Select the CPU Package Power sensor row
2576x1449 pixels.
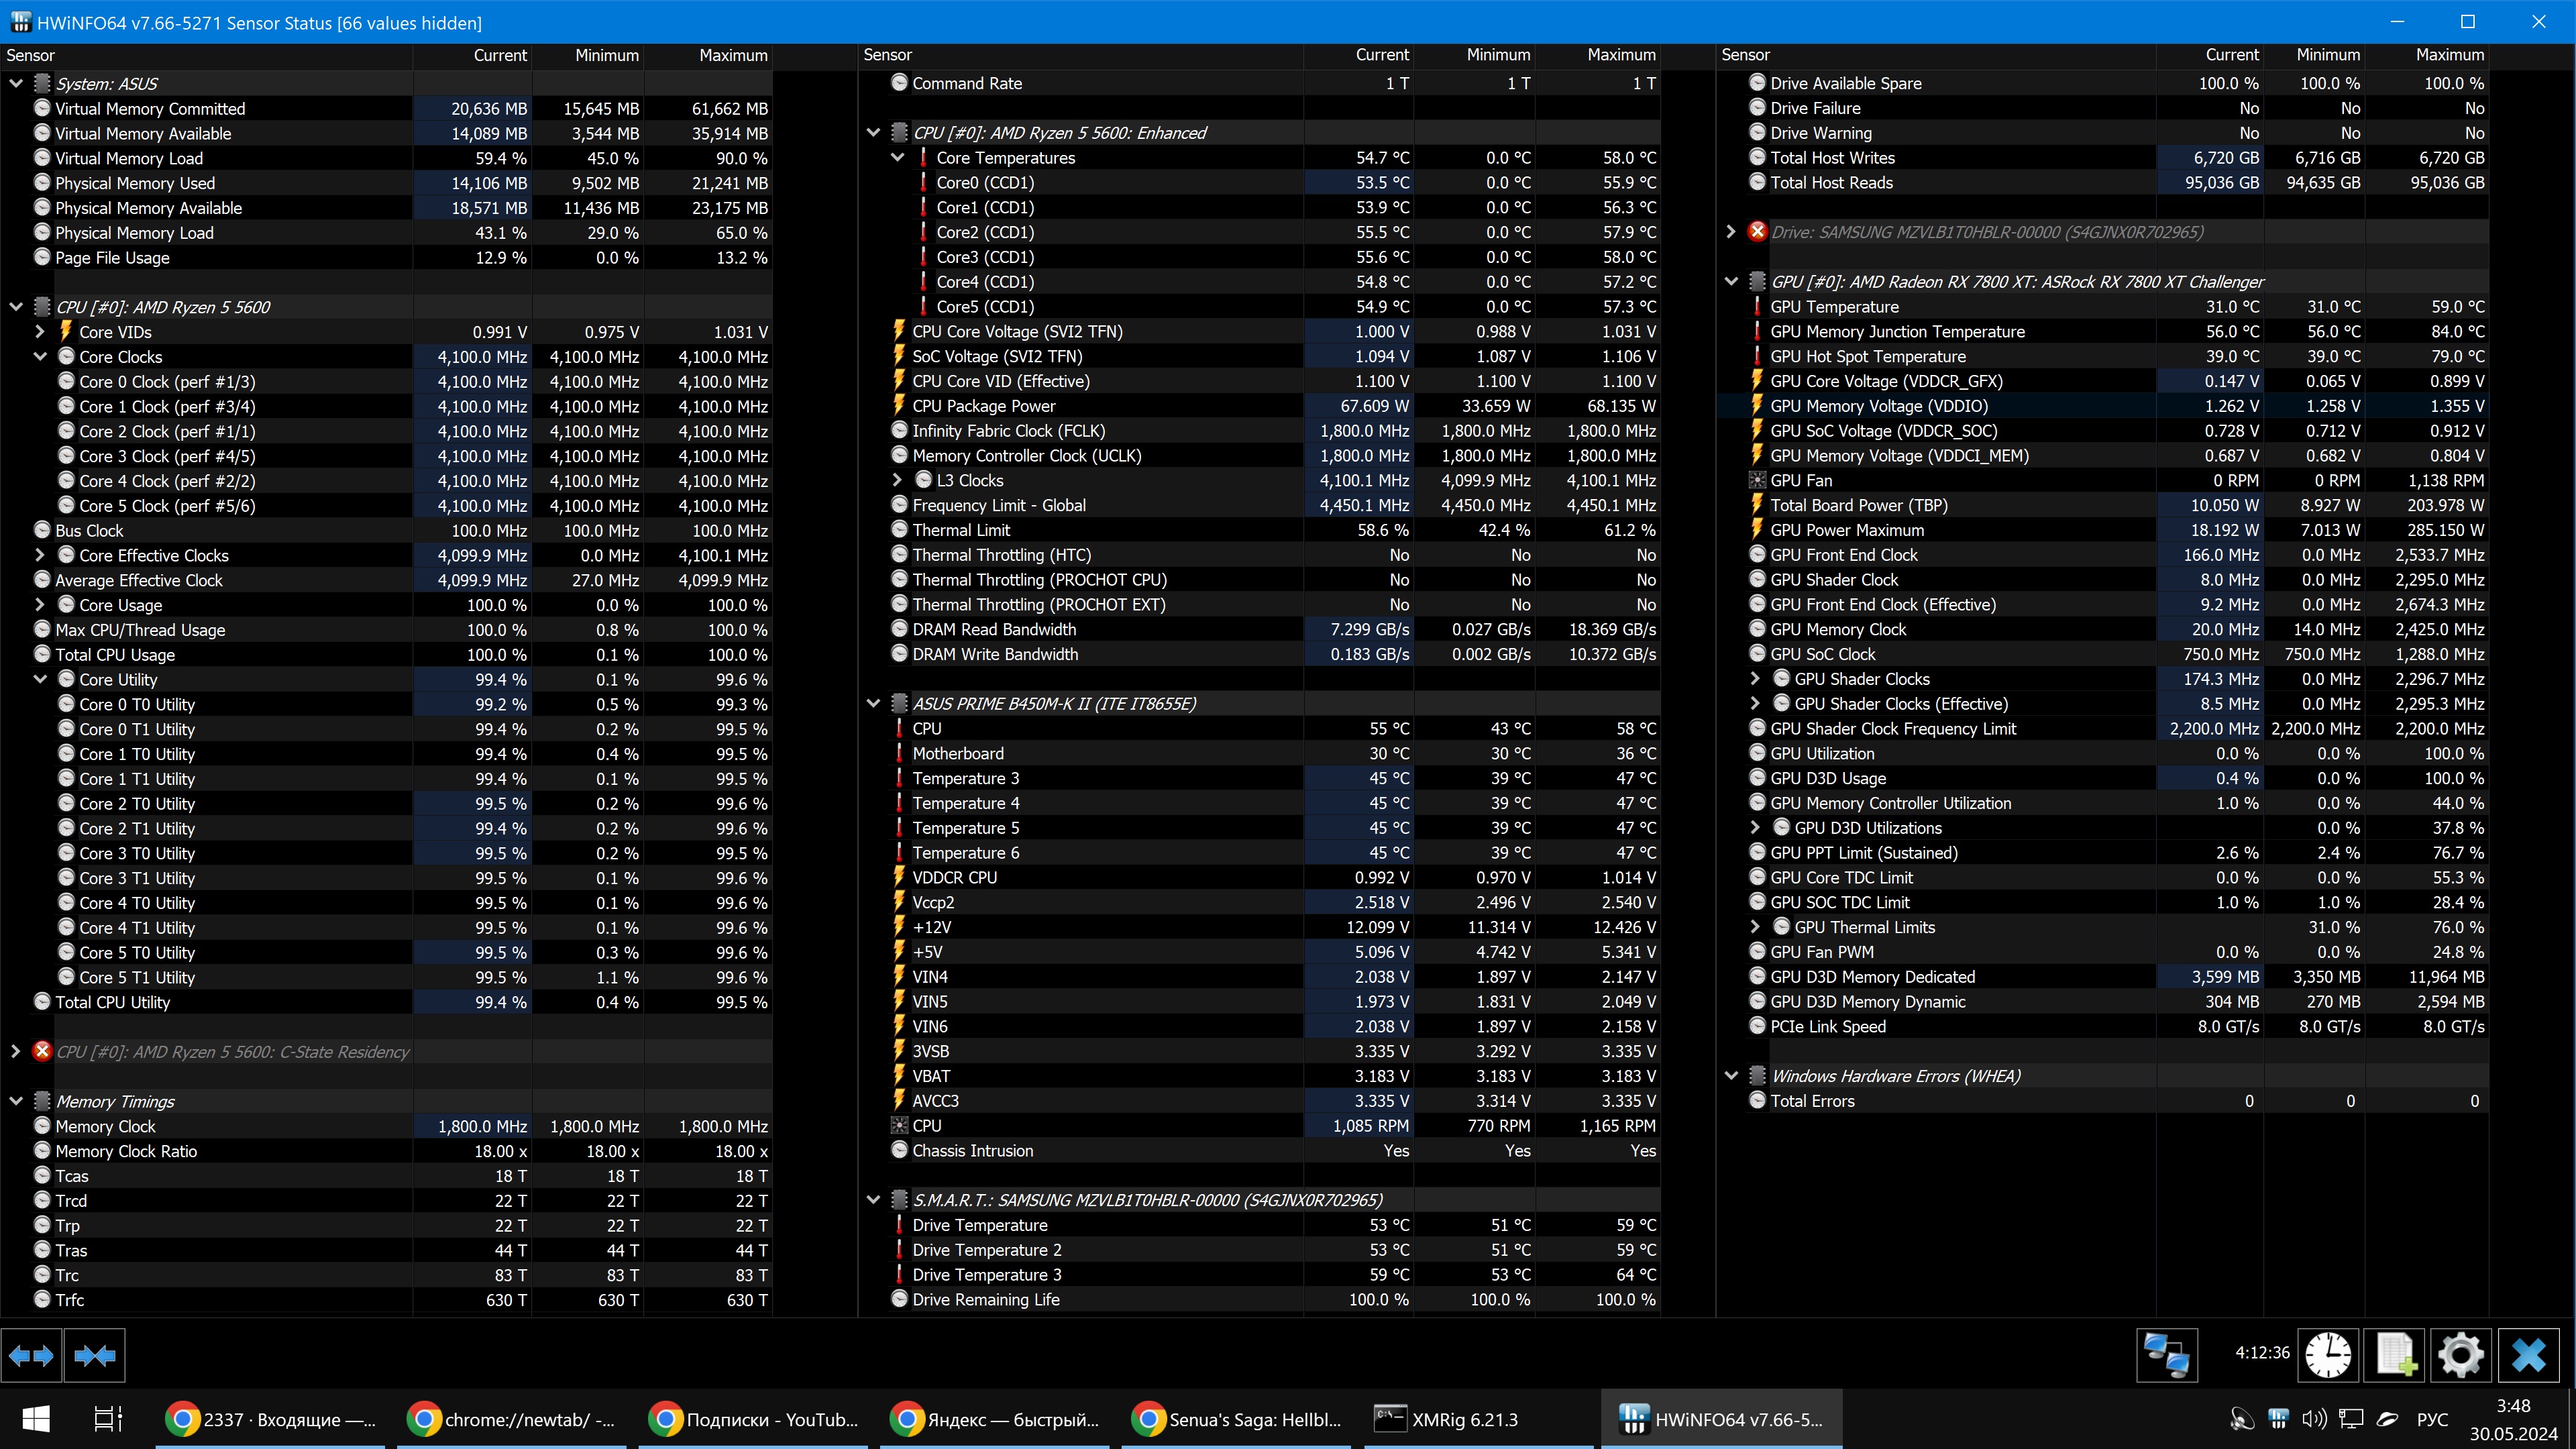pyautogui.click(x=983, y=406)
